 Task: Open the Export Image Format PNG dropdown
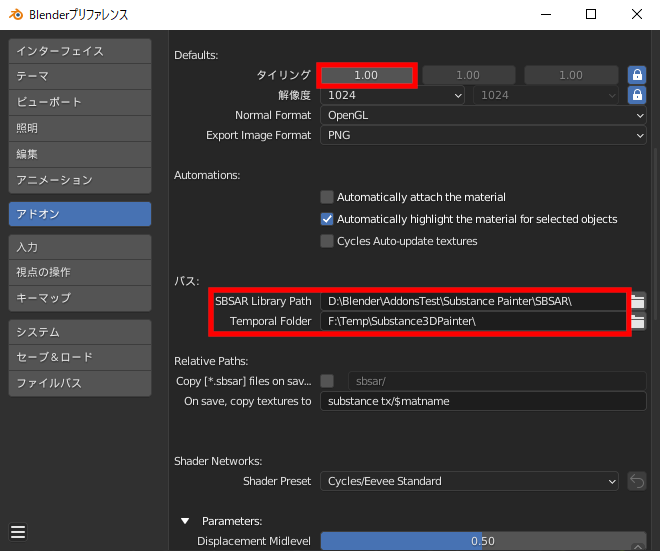point(483,135)
